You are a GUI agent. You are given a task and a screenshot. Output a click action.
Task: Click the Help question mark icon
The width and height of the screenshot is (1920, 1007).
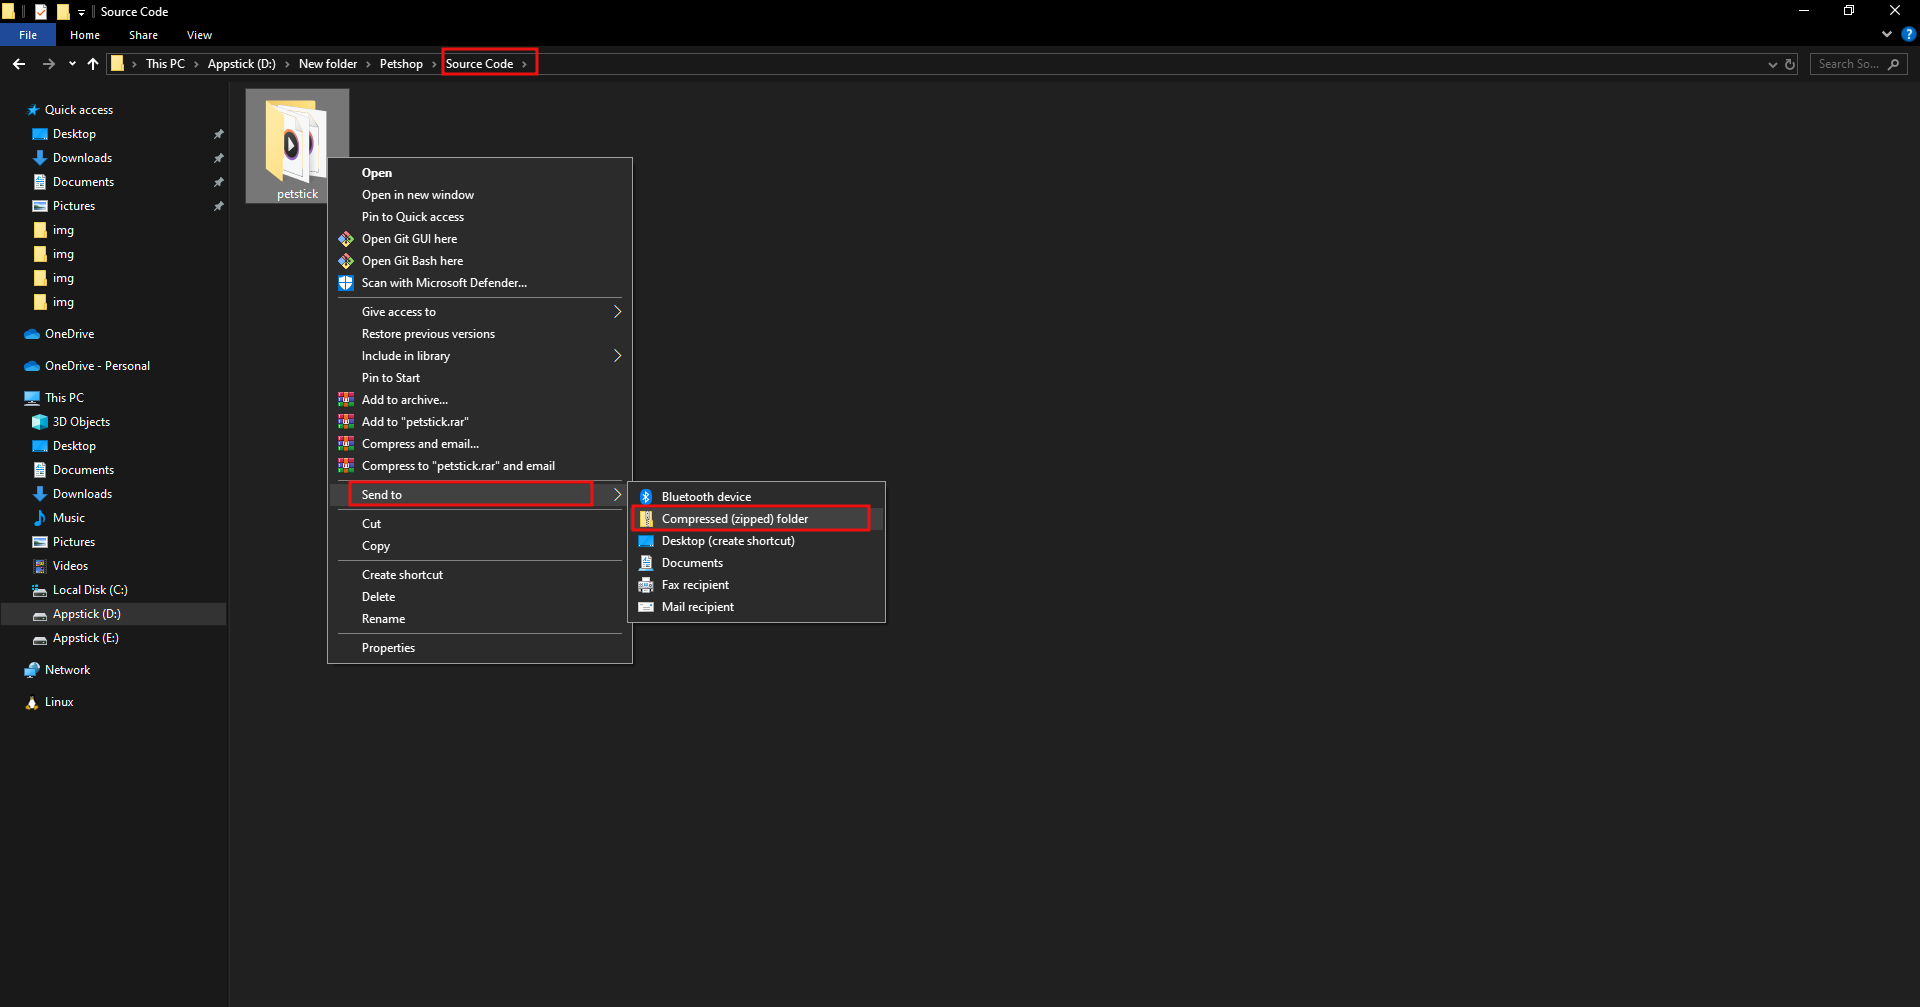[x=1908, y=35]
